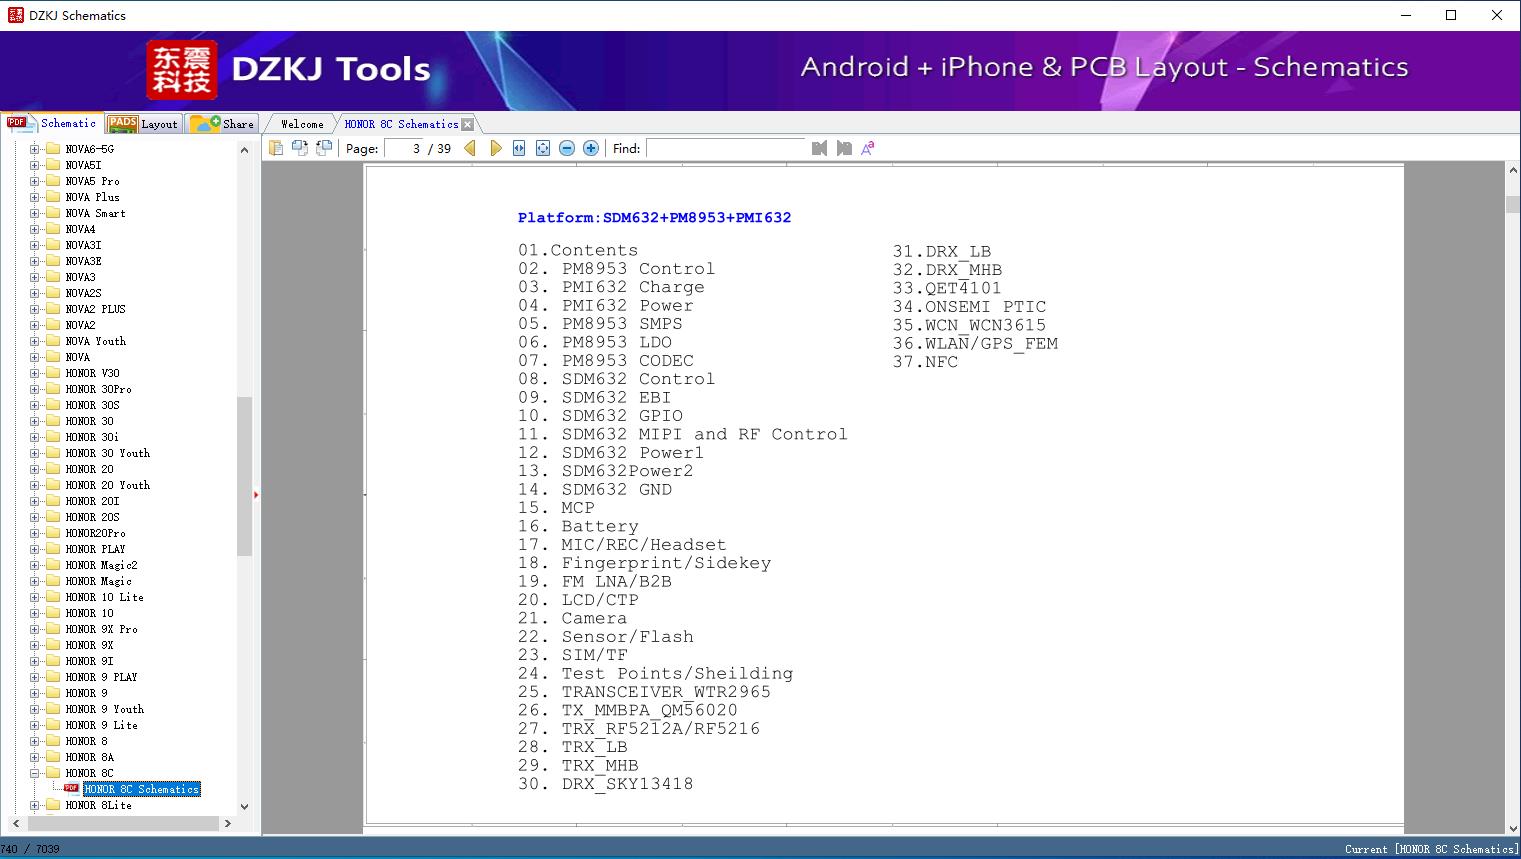Expand the HONOR 9X Pro folder
Image resolution: width=1521 pixels, height=859 pixels.
click(35, 629)
